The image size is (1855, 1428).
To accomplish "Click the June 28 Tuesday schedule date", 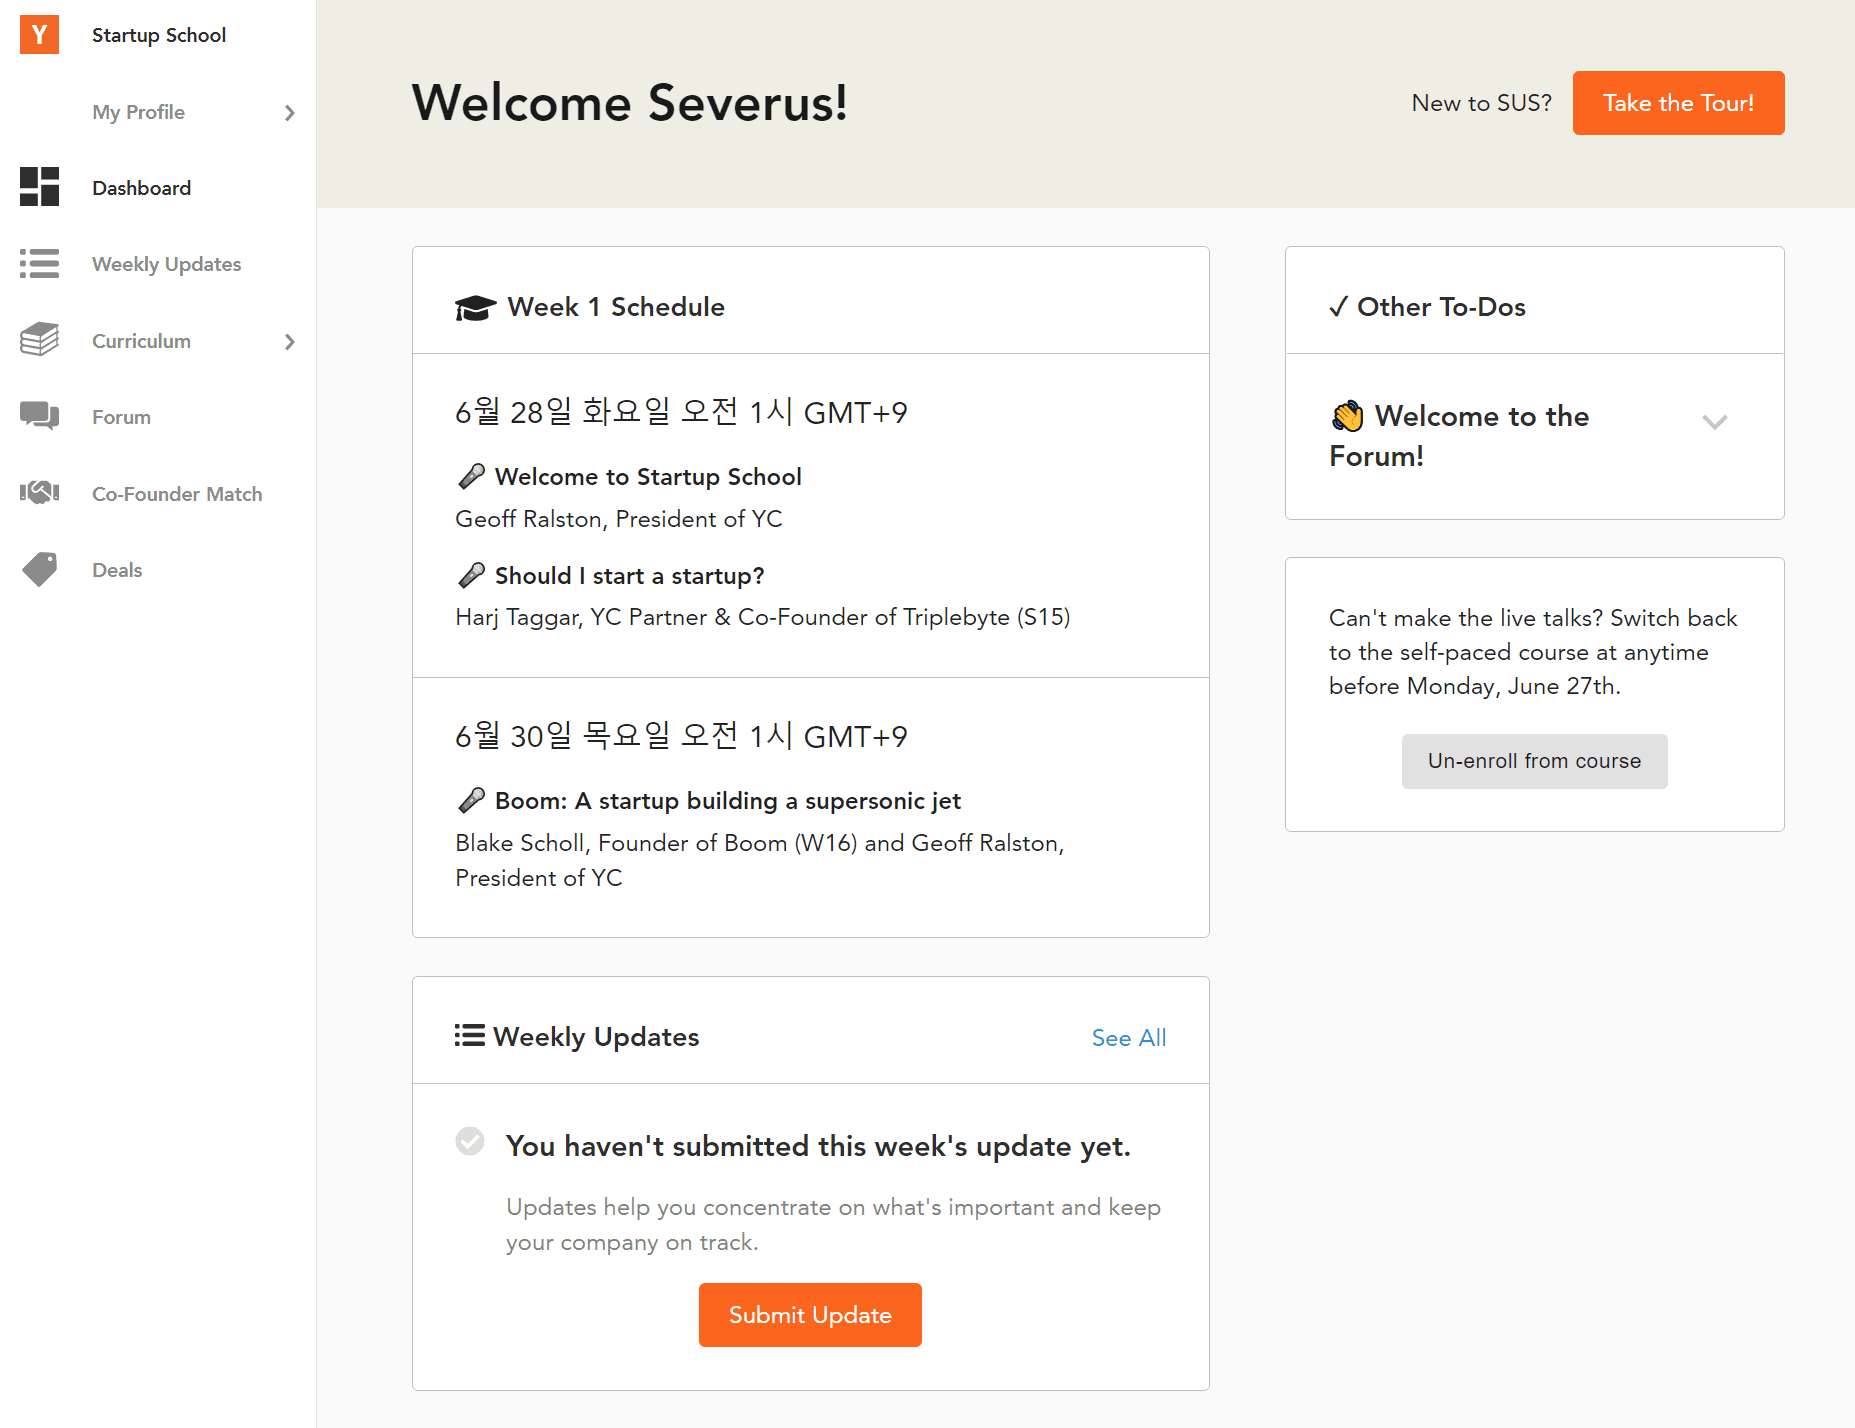I will click(681, 412).
